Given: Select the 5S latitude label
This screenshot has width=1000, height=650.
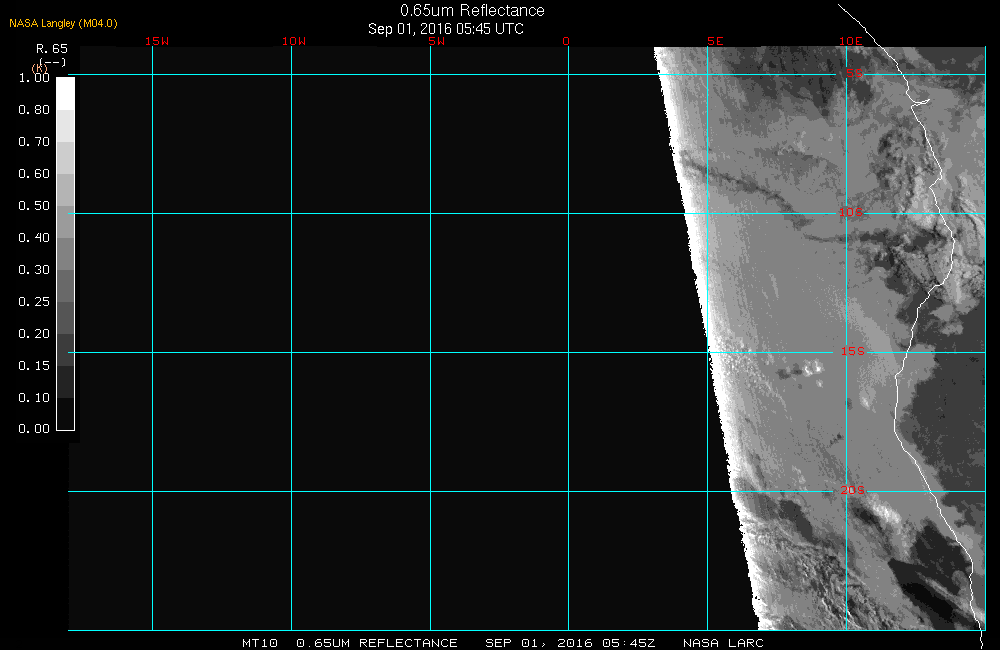Looking at the screenshot, I should (855, 73).
